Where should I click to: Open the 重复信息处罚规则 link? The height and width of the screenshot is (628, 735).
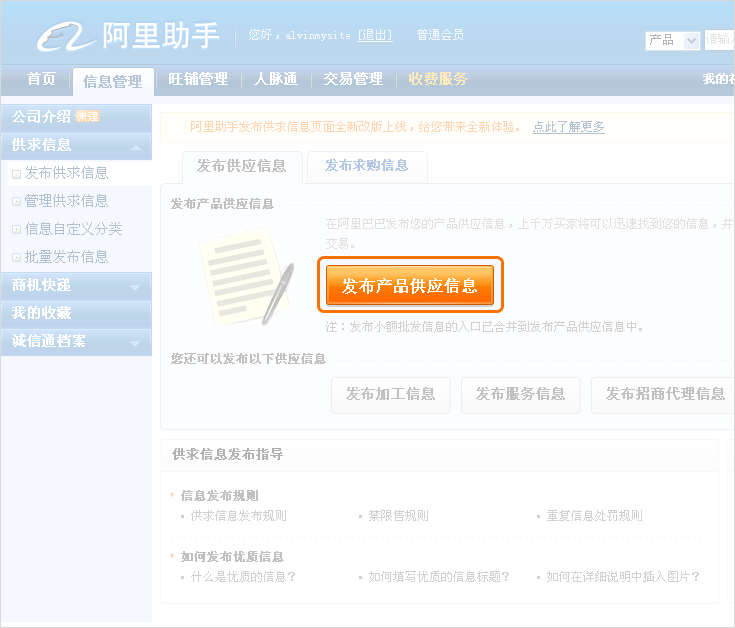coord(594,516)
